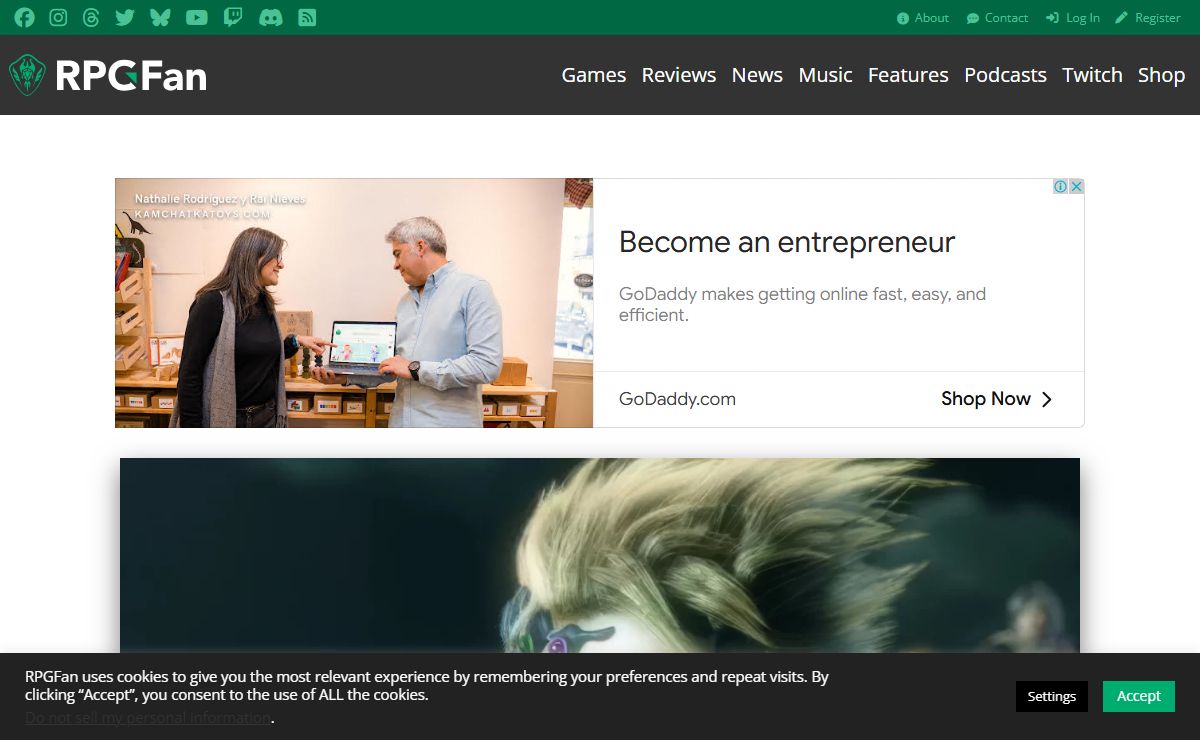
Task: Open the Register page
Action: [x=1148, y=18]
